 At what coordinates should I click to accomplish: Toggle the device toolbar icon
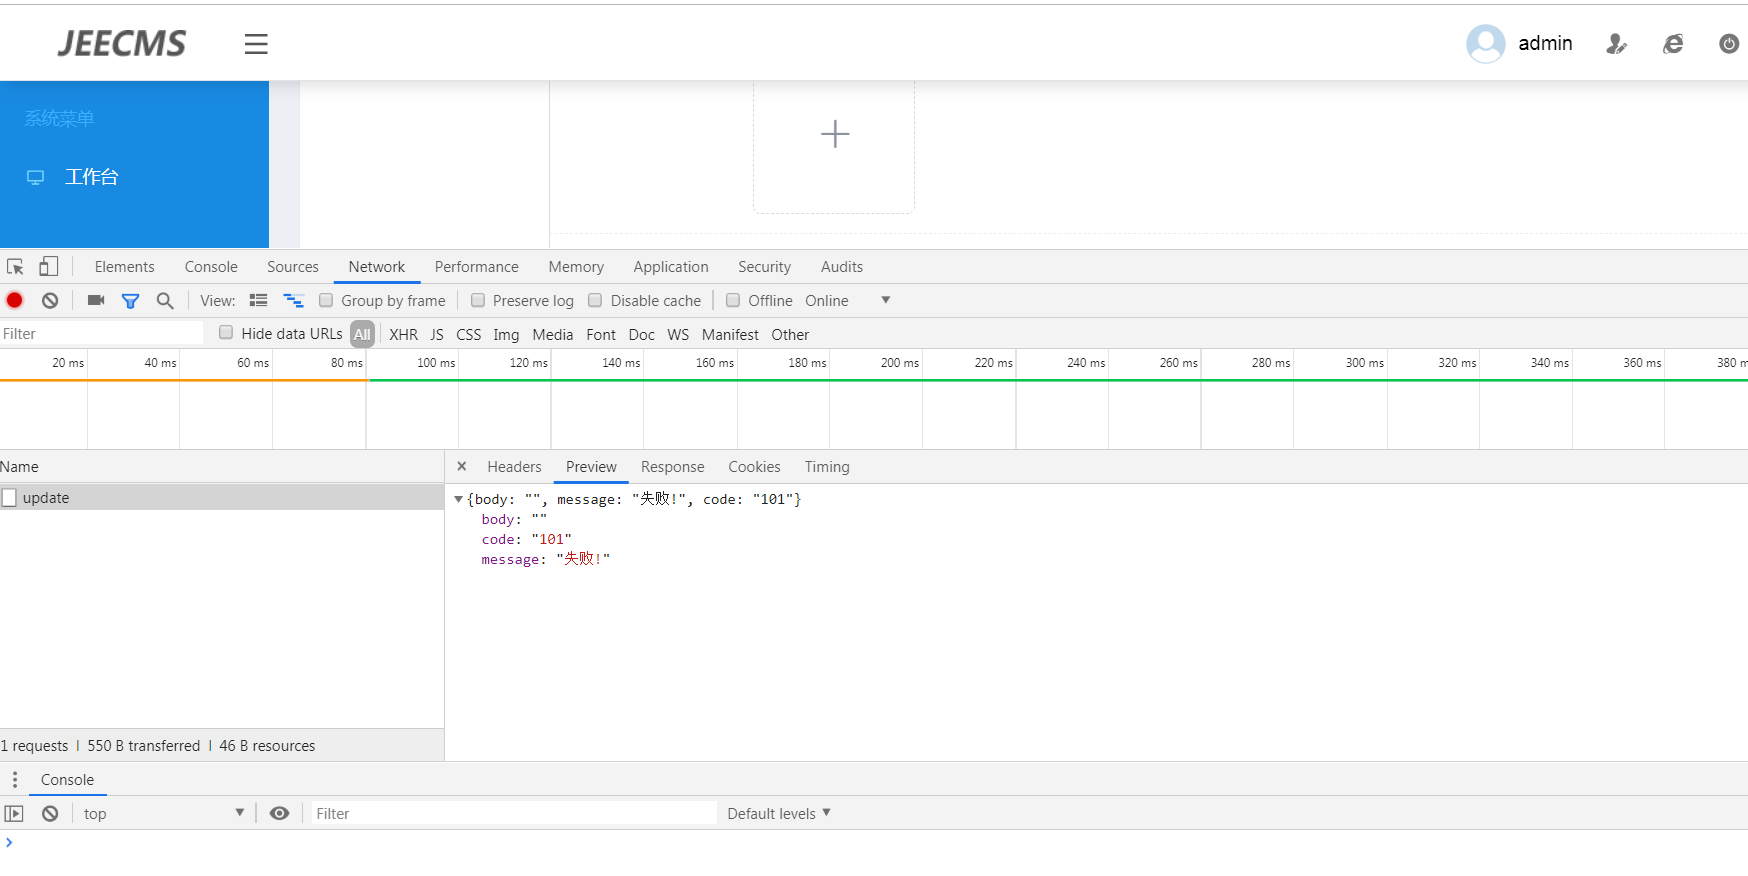[48, 266]
